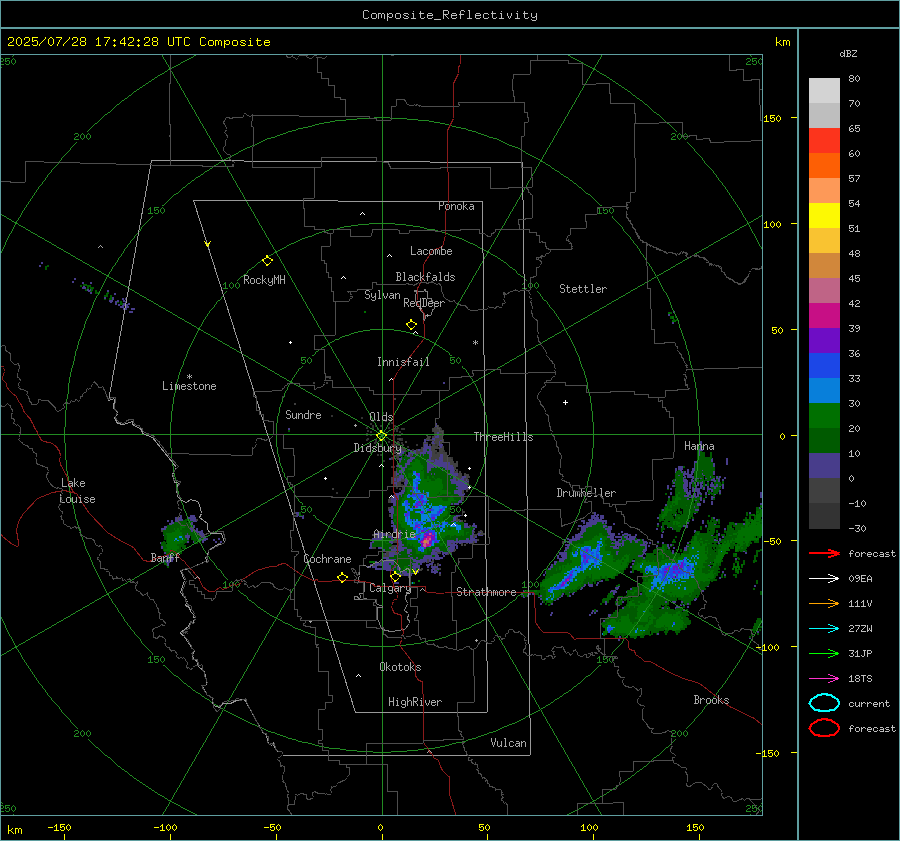Image resolution: width=900 pixels, height=841 pixels.
Task: Click the yellow diamond marker above Calgary
Action: coord(395,576)
